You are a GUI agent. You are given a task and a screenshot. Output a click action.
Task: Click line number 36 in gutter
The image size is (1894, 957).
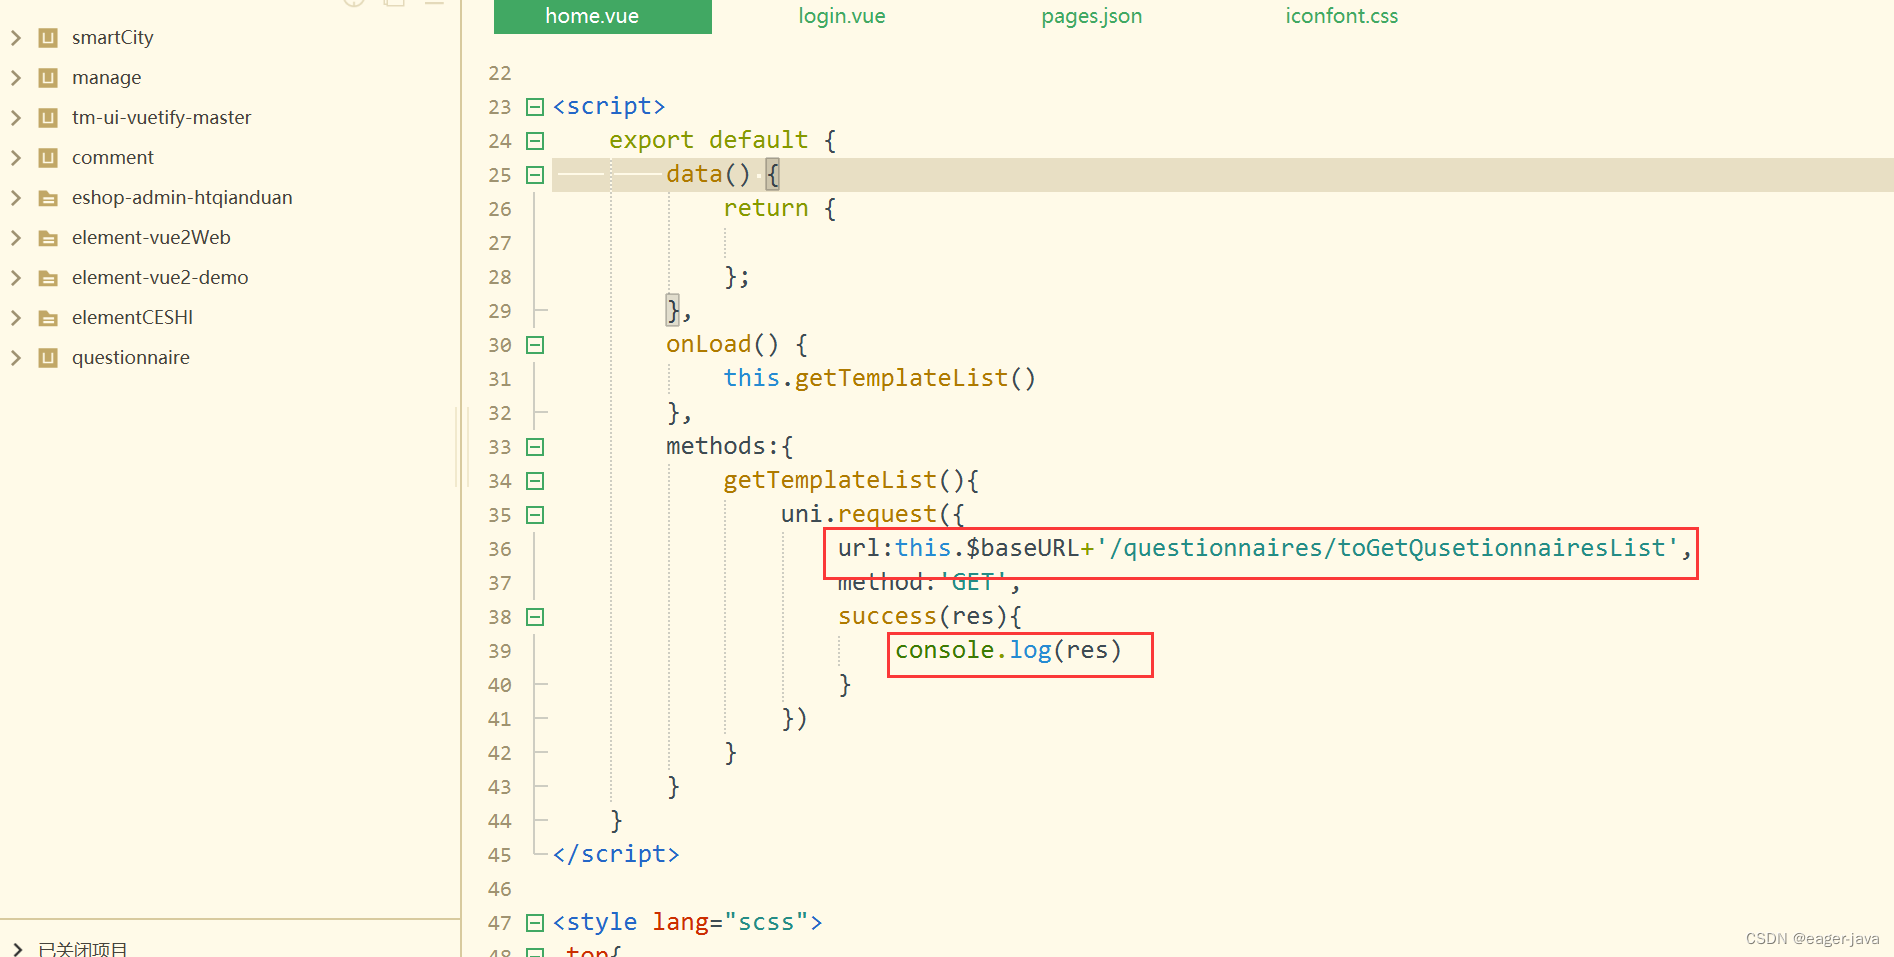500,549
